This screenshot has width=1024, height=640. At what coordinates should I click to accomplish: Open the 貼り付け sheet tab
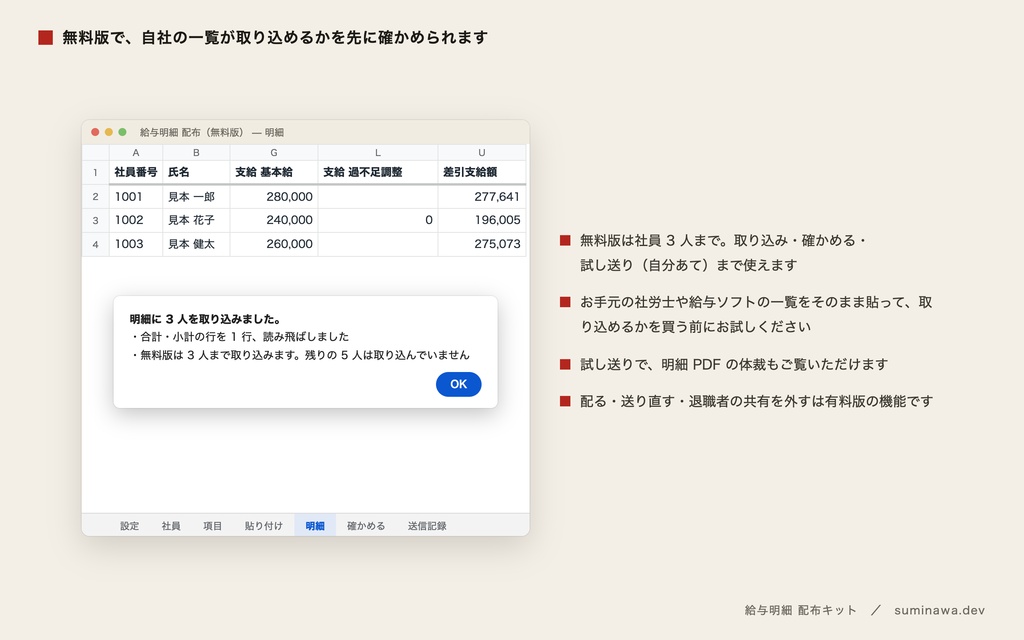(x=264, y=526)
